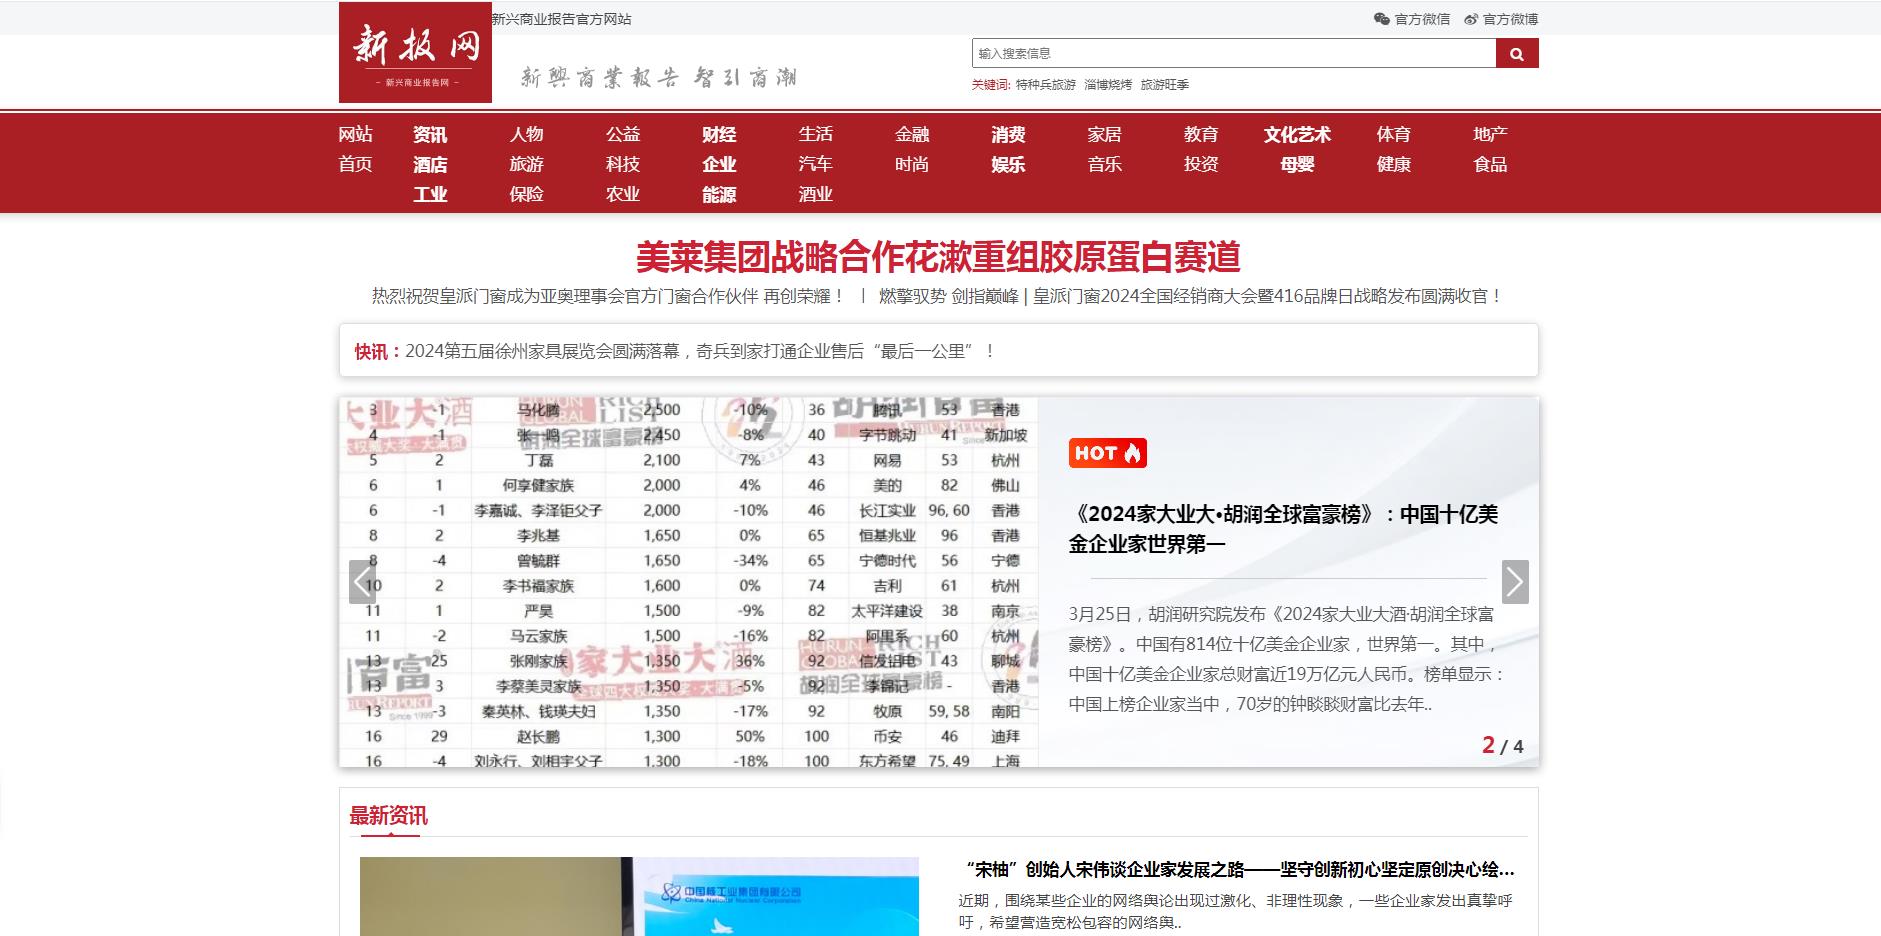Open the 人物 navigation item
This screenshot has width=1881, height=936.
(x=526, y=135)
